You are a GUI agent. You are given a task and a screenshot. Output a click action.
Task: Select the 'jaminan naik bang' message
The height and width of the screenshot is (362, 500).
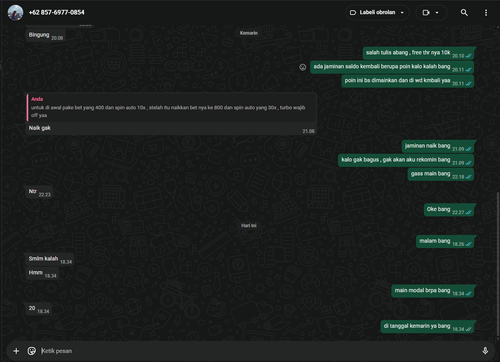pyautogui.click(x=438, y=146)
